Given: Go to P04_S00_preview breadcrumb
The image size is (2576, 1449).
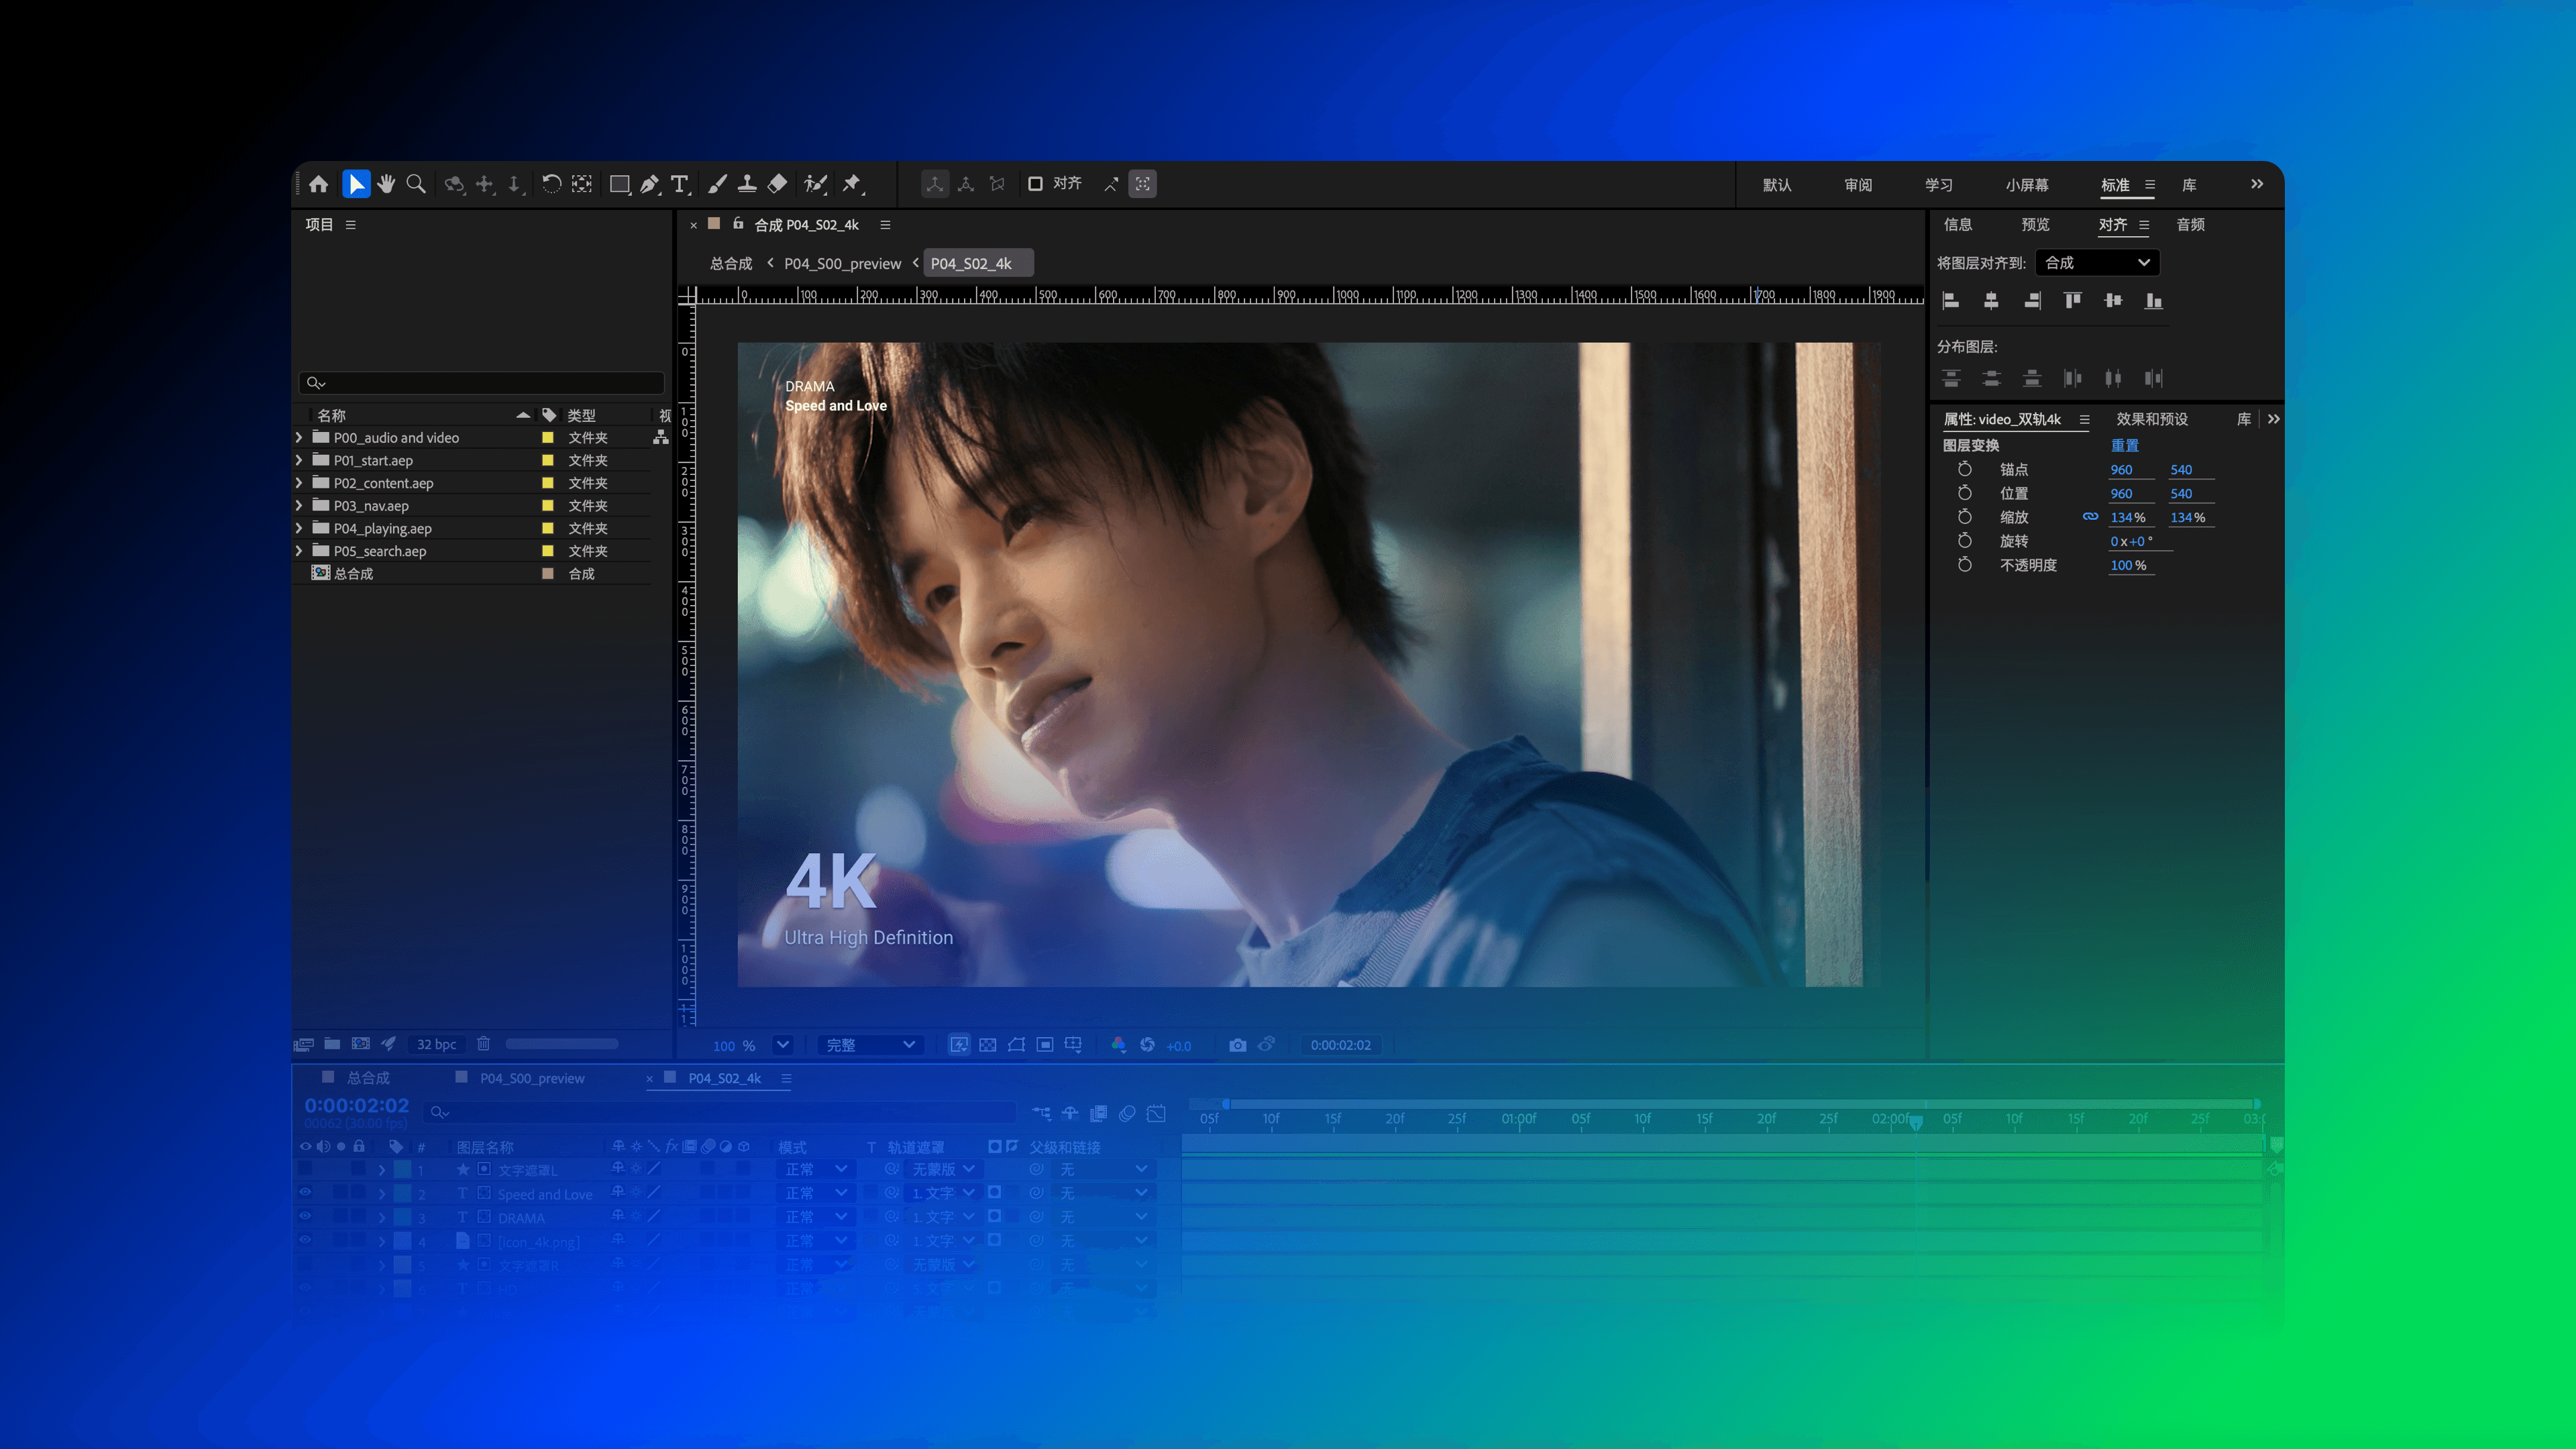Looking at the screenshot, I should 842,264.
